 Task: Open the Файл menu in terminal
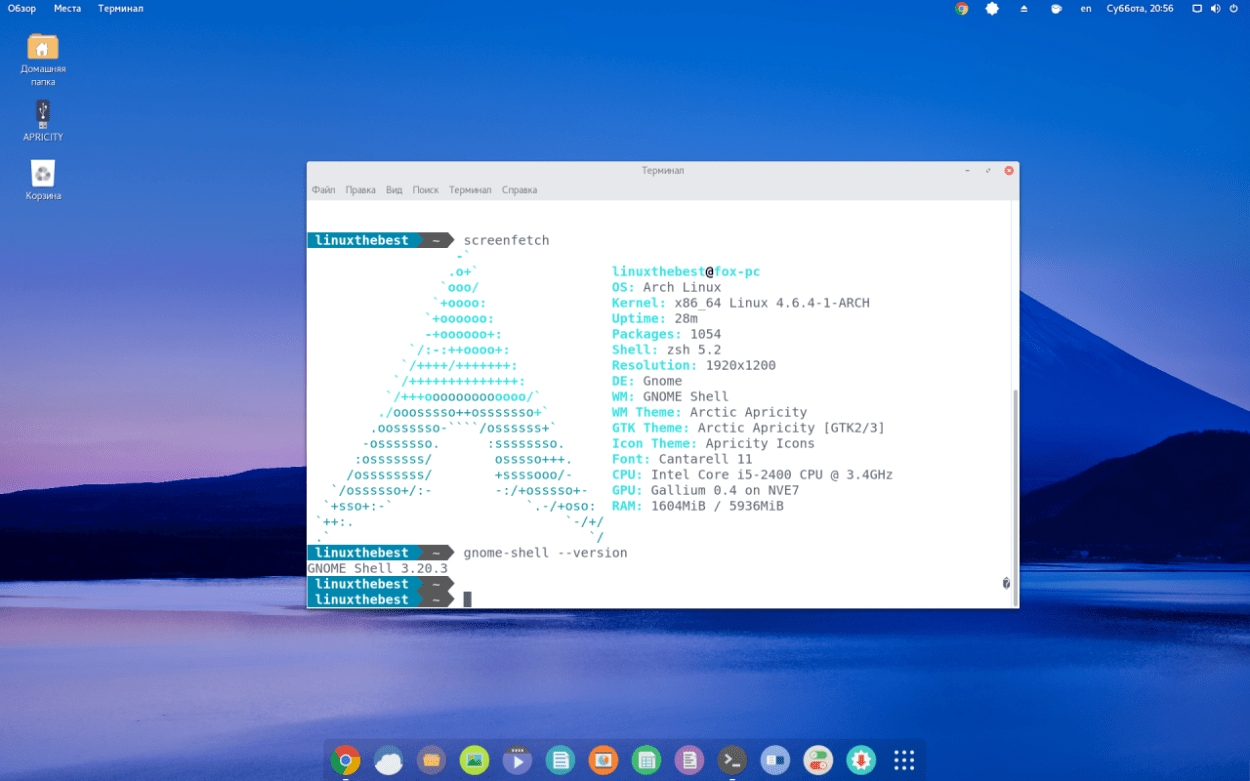coord(323,190)
